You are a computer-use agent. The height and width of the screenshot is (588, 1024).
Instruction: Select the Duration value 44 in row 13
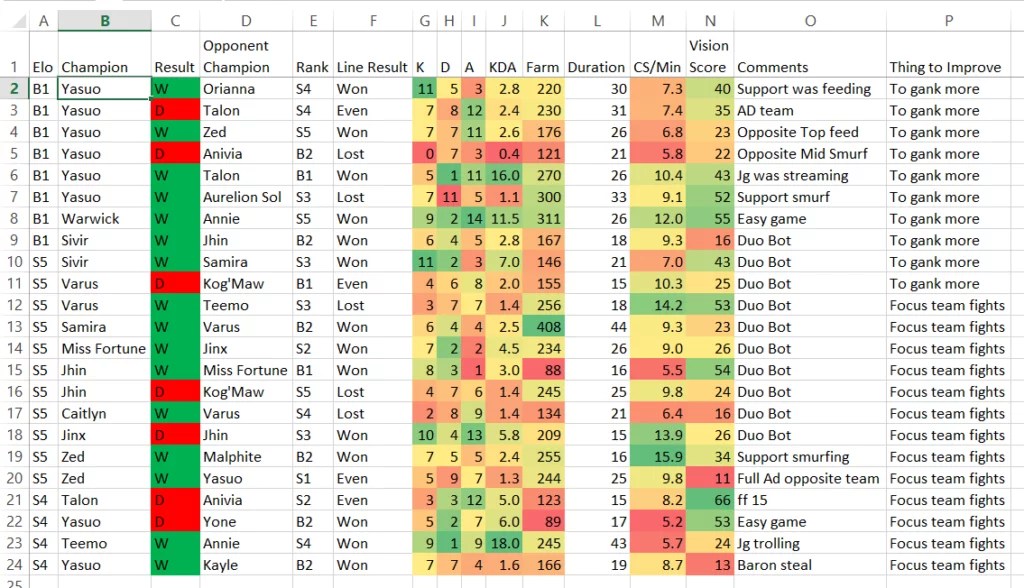(596, 327)
